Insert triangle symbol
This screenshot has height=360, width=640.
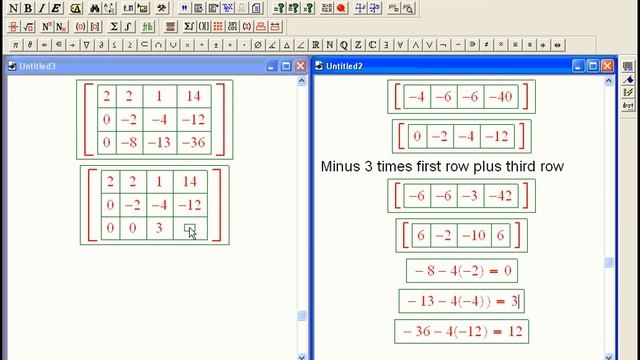[x=287, y=45]
